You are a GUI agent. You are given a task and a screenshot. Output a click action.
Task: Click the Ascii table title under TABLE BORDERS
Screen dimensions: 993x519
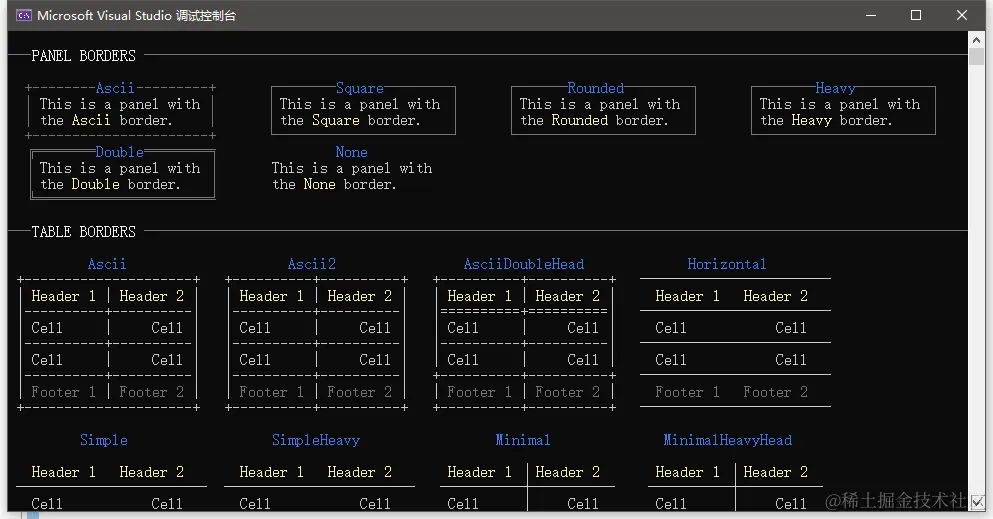click(107, 264)
